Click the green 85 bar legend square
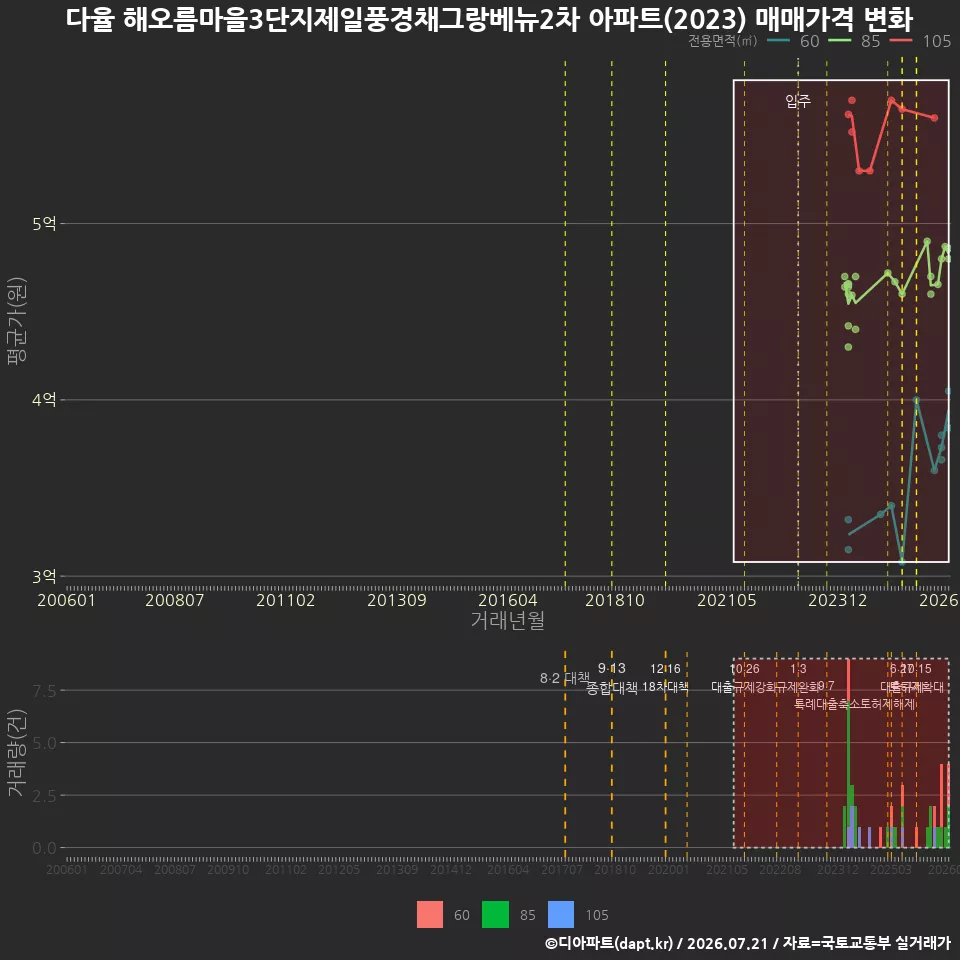The height and width of the screenshot is (960, 960). point(495,915)
